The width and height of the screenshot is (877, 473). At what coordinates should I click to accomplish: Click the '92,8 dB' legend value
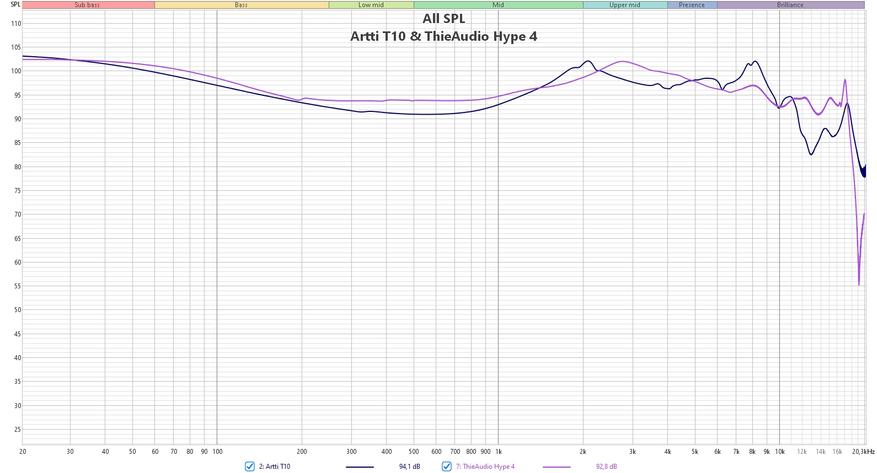[607, 466]
